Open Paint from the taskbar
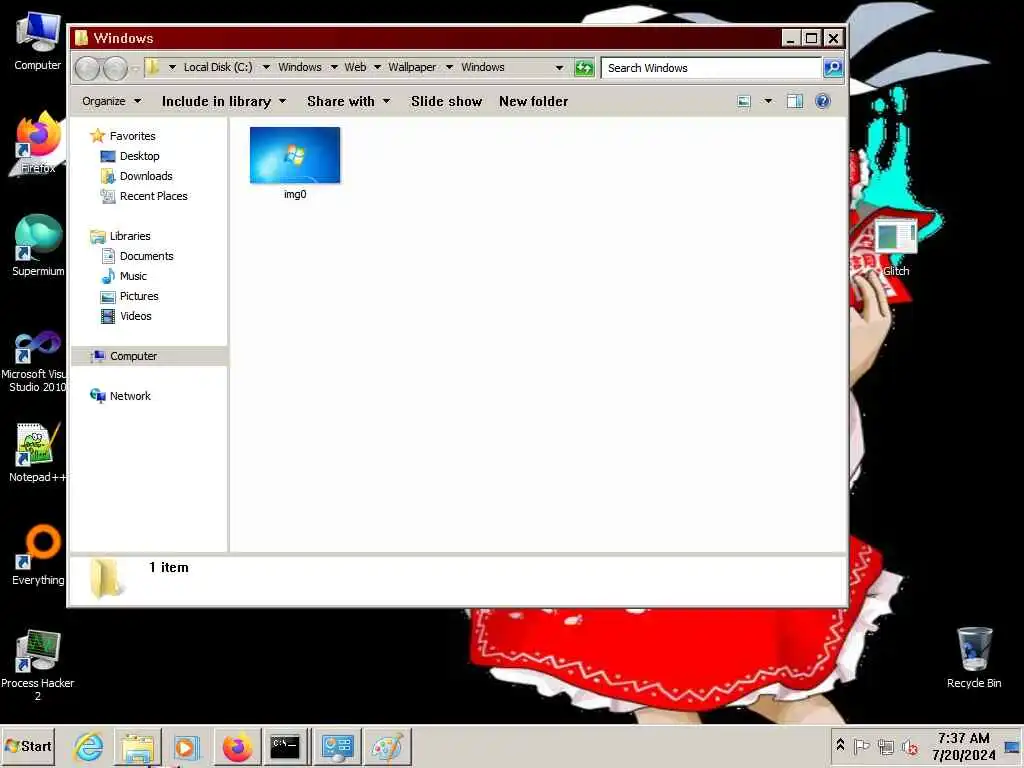Image resolution: width=1024 pixels, height=768 pixels. [x=387, y=746]
